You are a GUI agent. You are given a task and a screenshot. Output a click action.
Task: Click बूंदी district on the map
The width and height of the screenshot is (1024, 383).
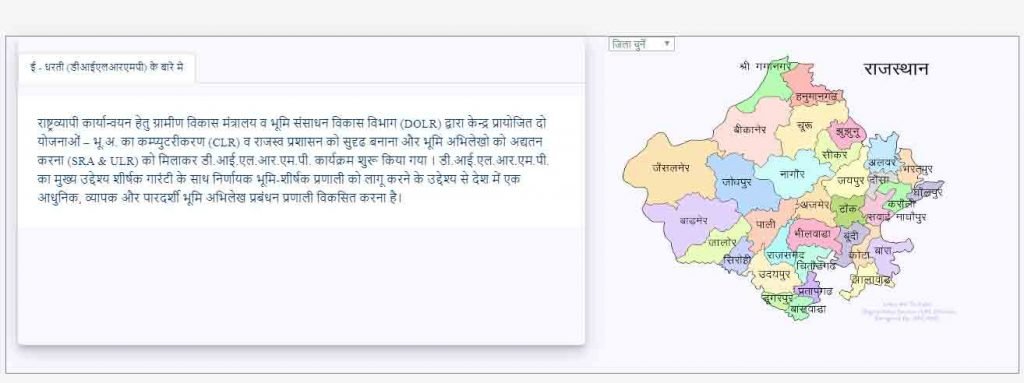851,236
